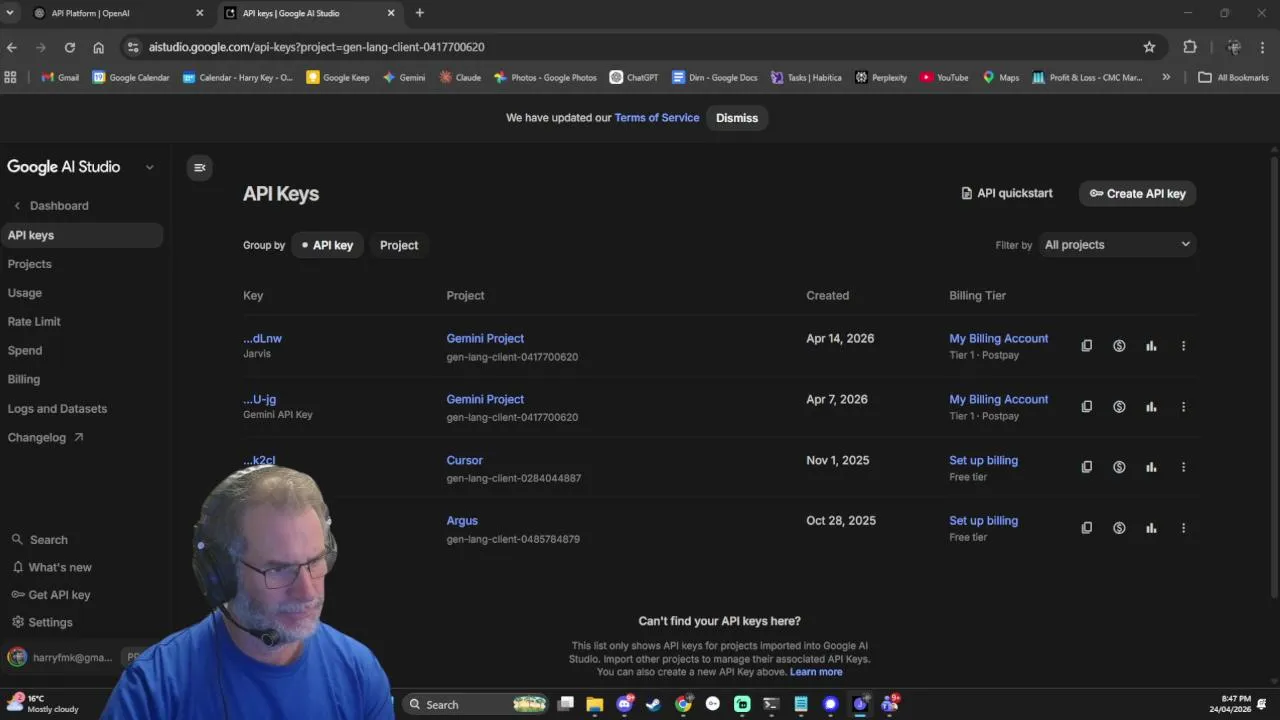The image size is (1280, 720).
Task: Reload the page
Action: [69, 47]
